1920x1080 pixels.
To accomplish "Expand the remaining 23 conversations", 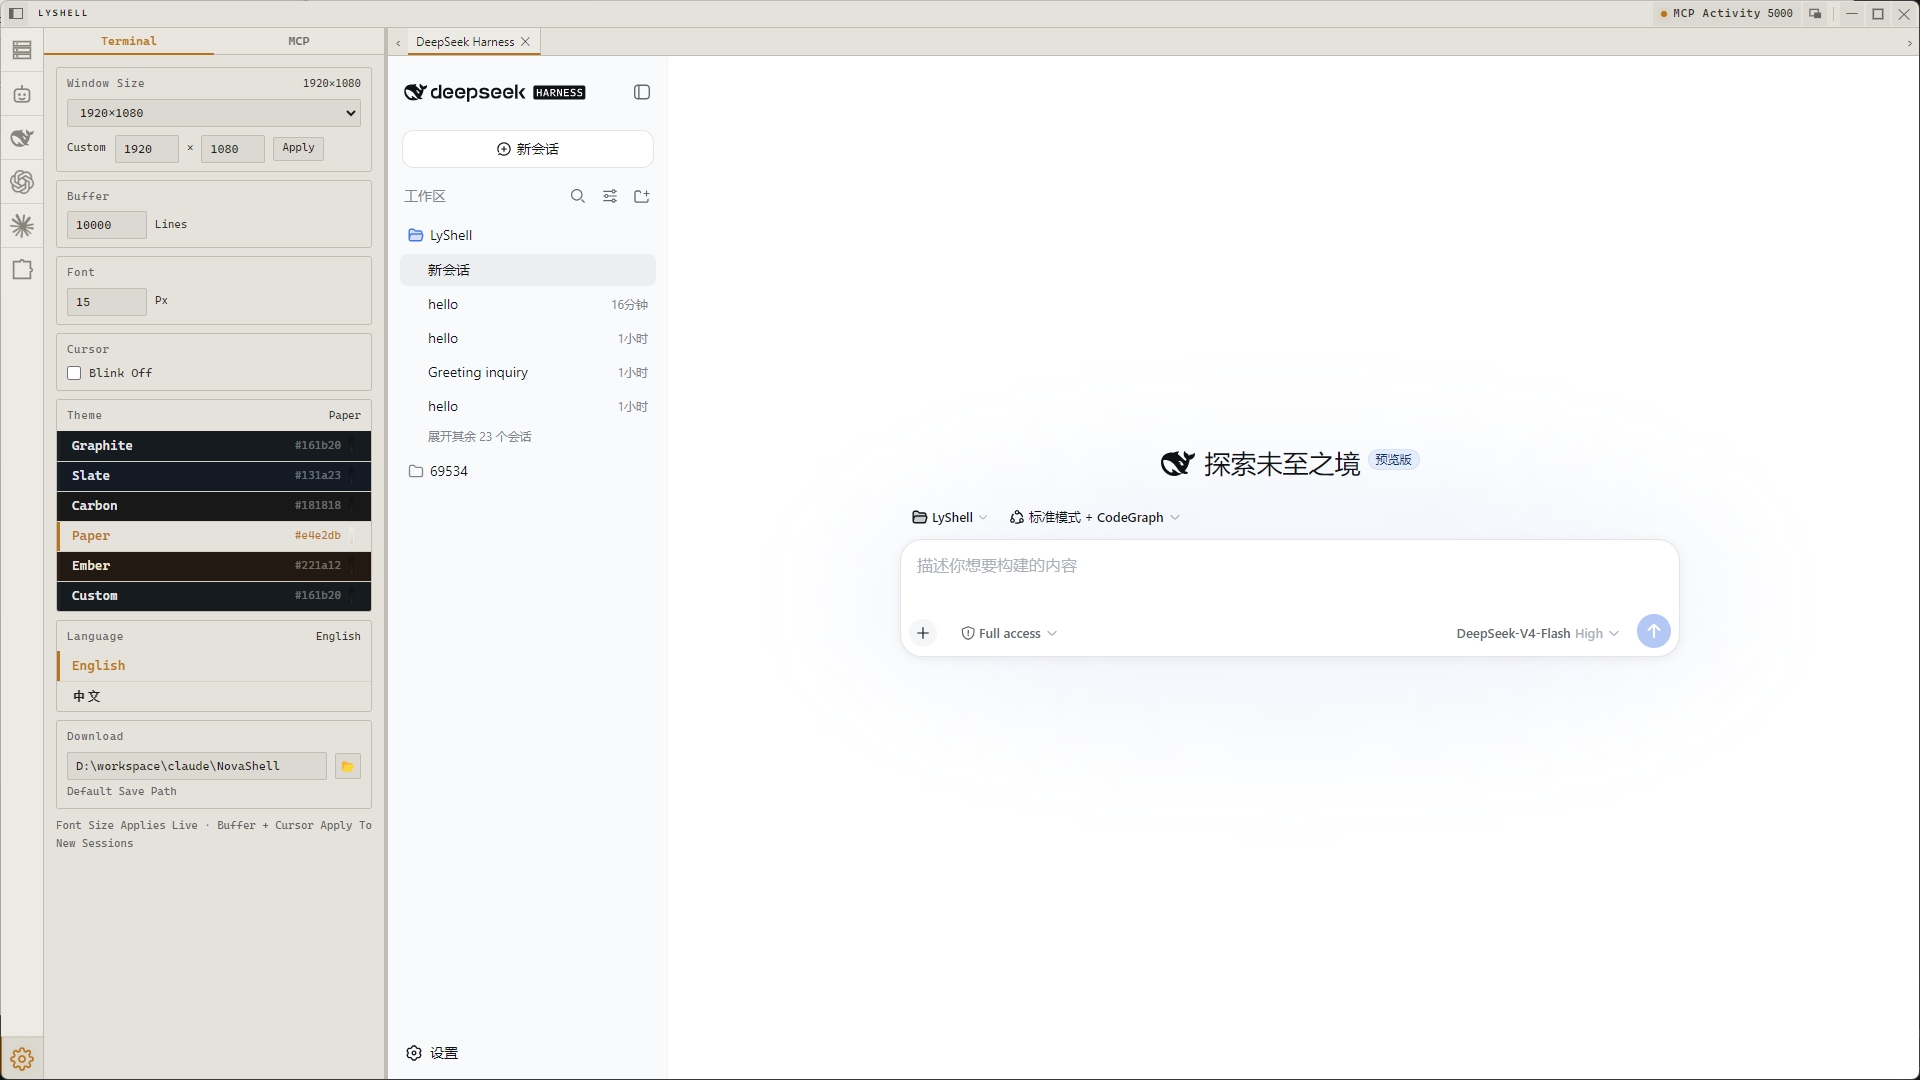I will tap(479, 437).
